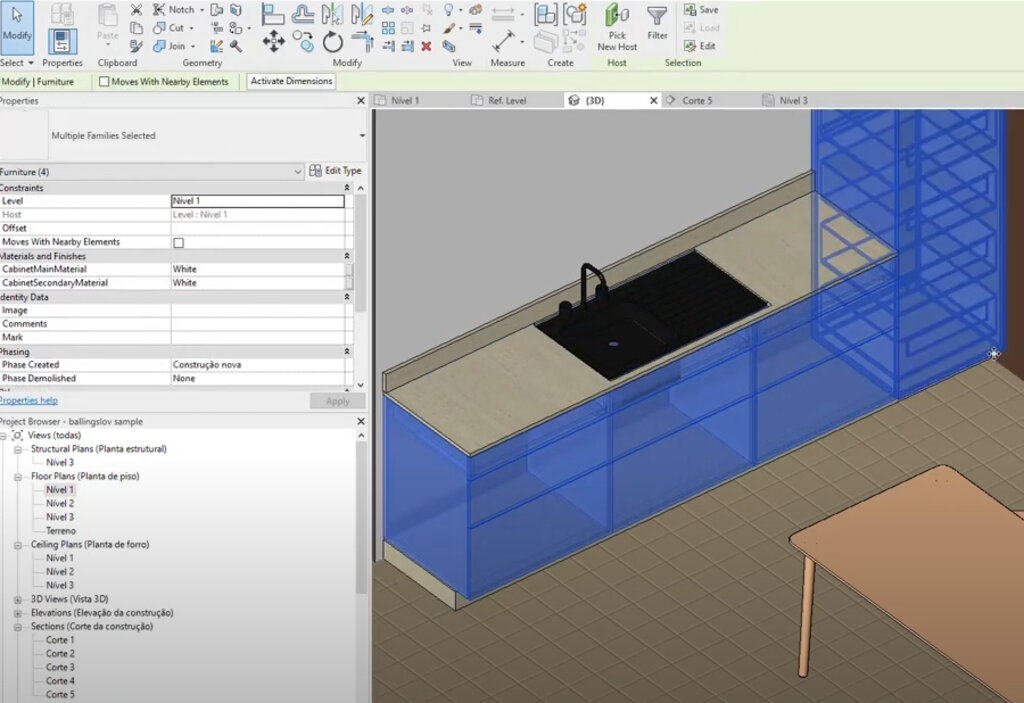Tick Moves With Nearby Elements in Properties panel
The image size is (1024, 703).
(179, 243)
